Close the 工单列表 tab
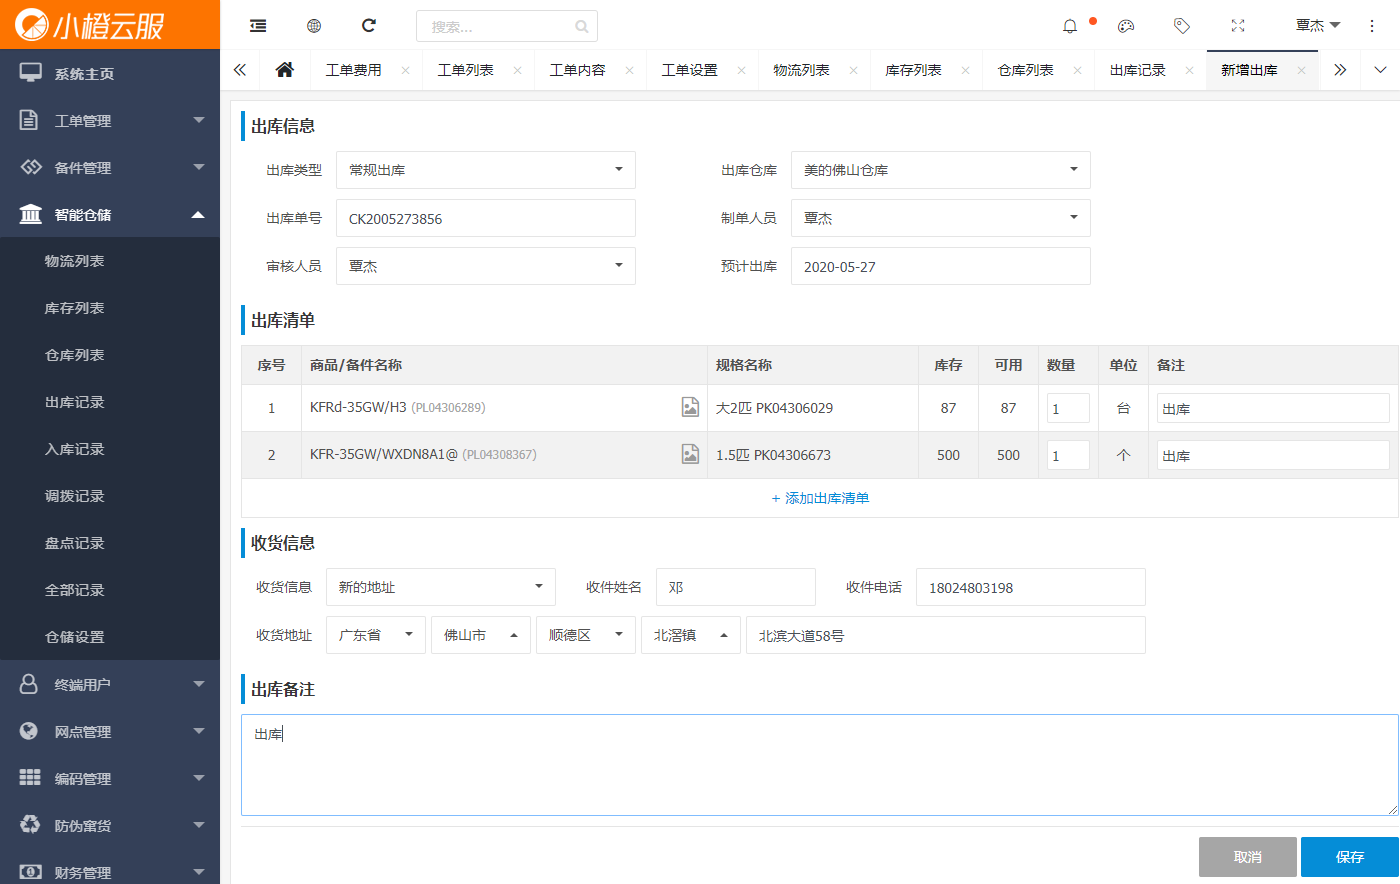The height and width of the screenshot is (884, 1400). [517, 70]
